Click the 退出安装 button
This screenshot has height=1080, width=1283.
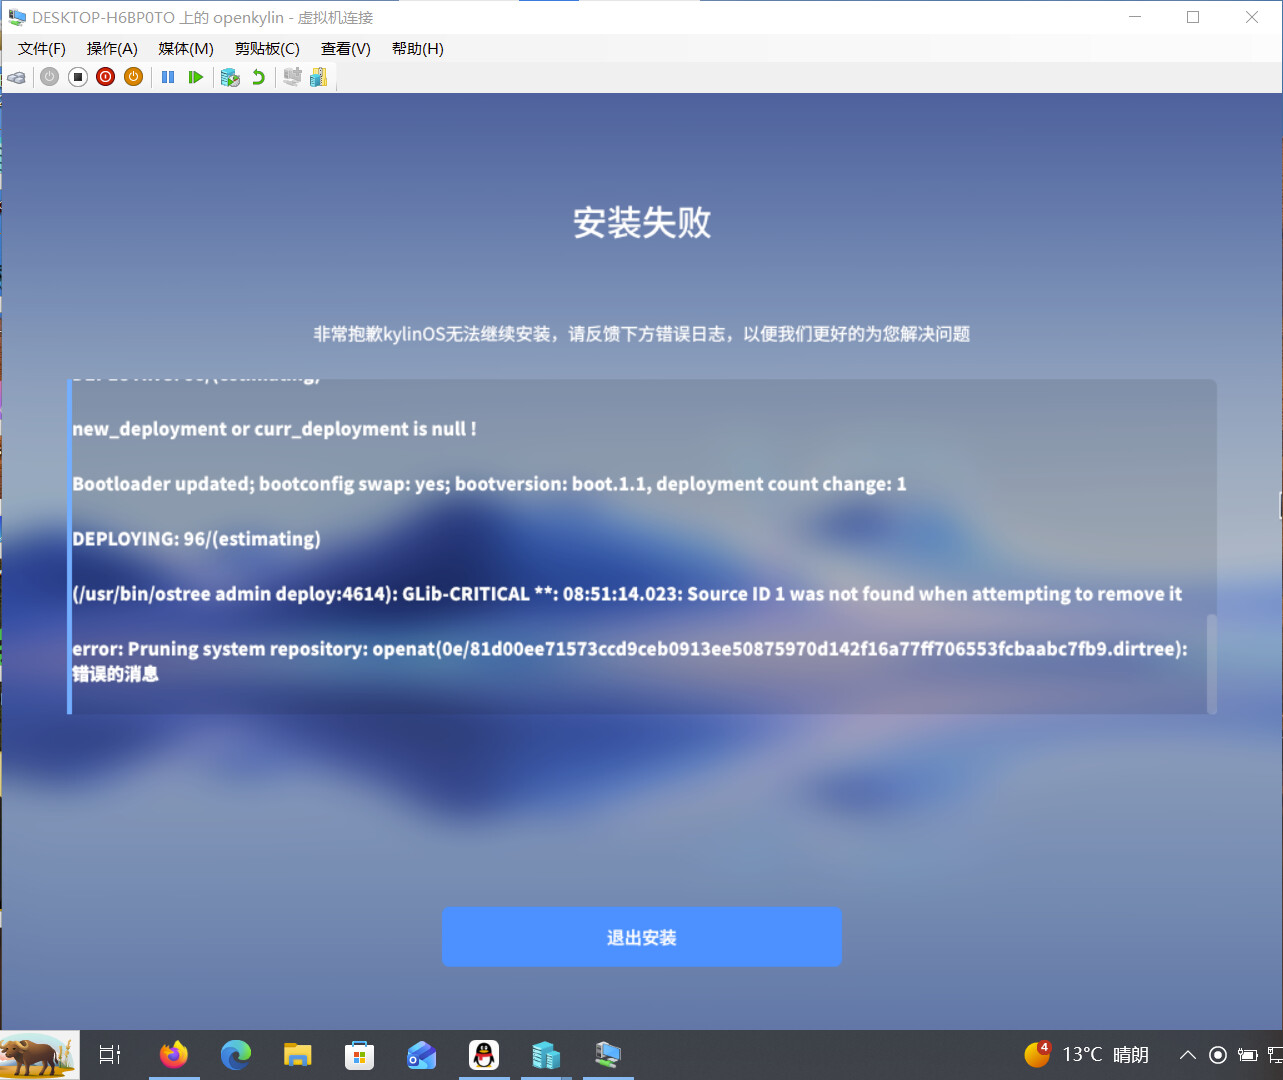click(641, 937)
